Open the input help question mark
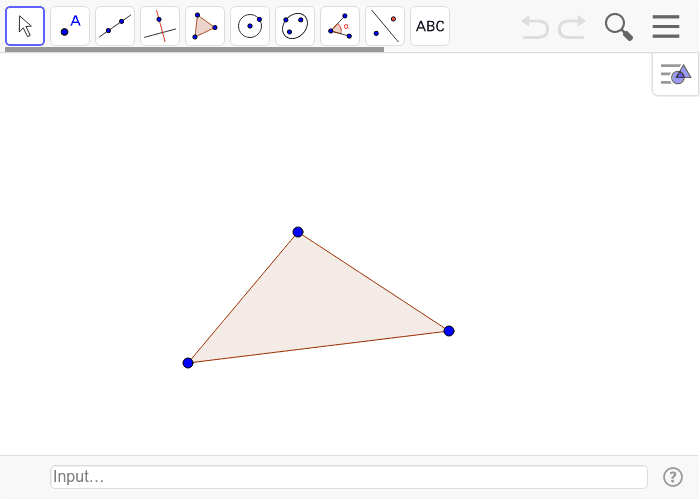 tap(672, 477)
